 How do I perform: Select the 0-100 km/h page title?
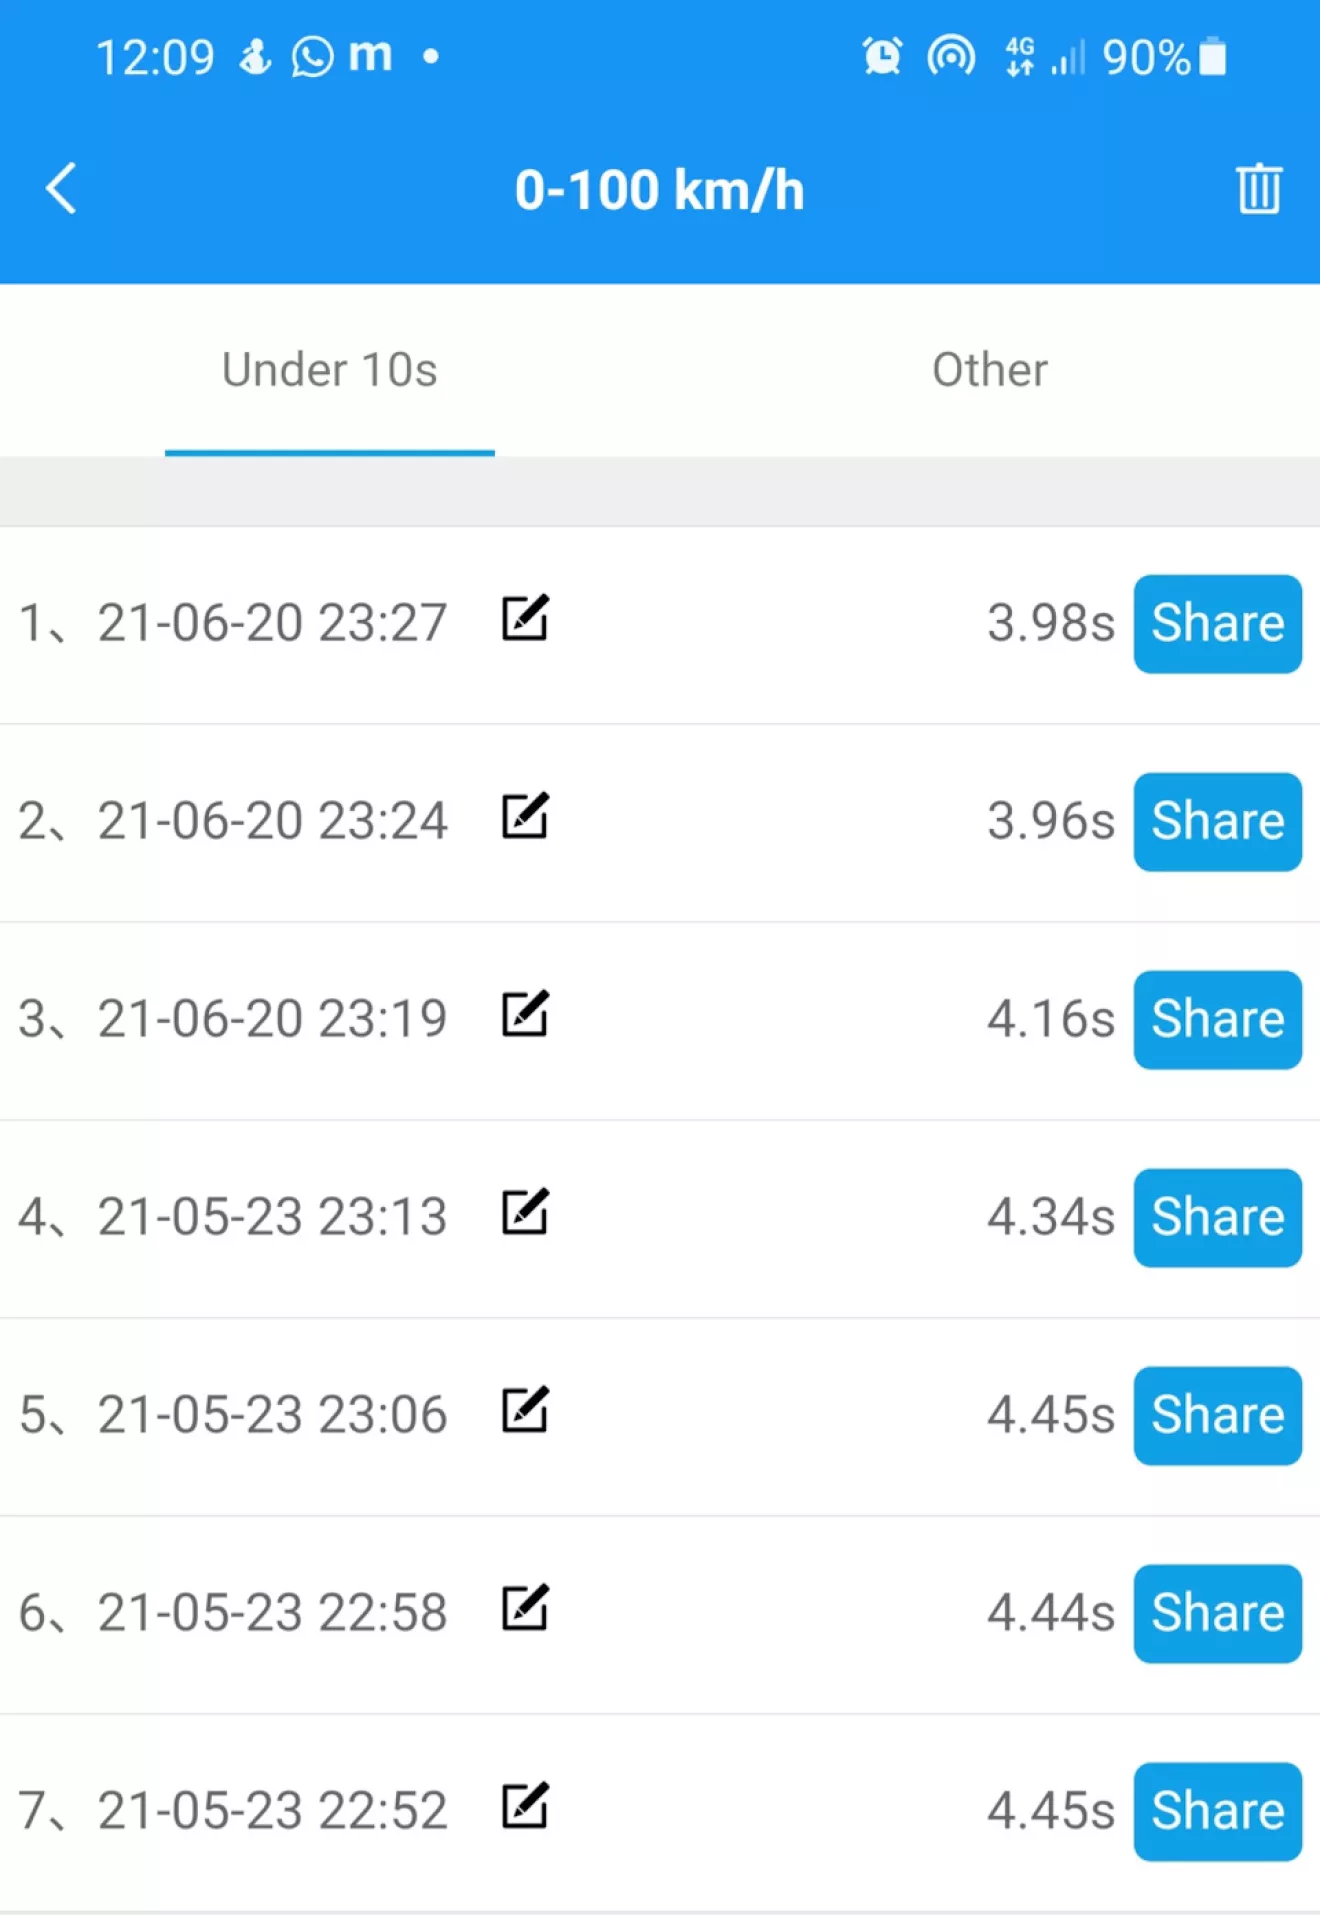(660, 190)
